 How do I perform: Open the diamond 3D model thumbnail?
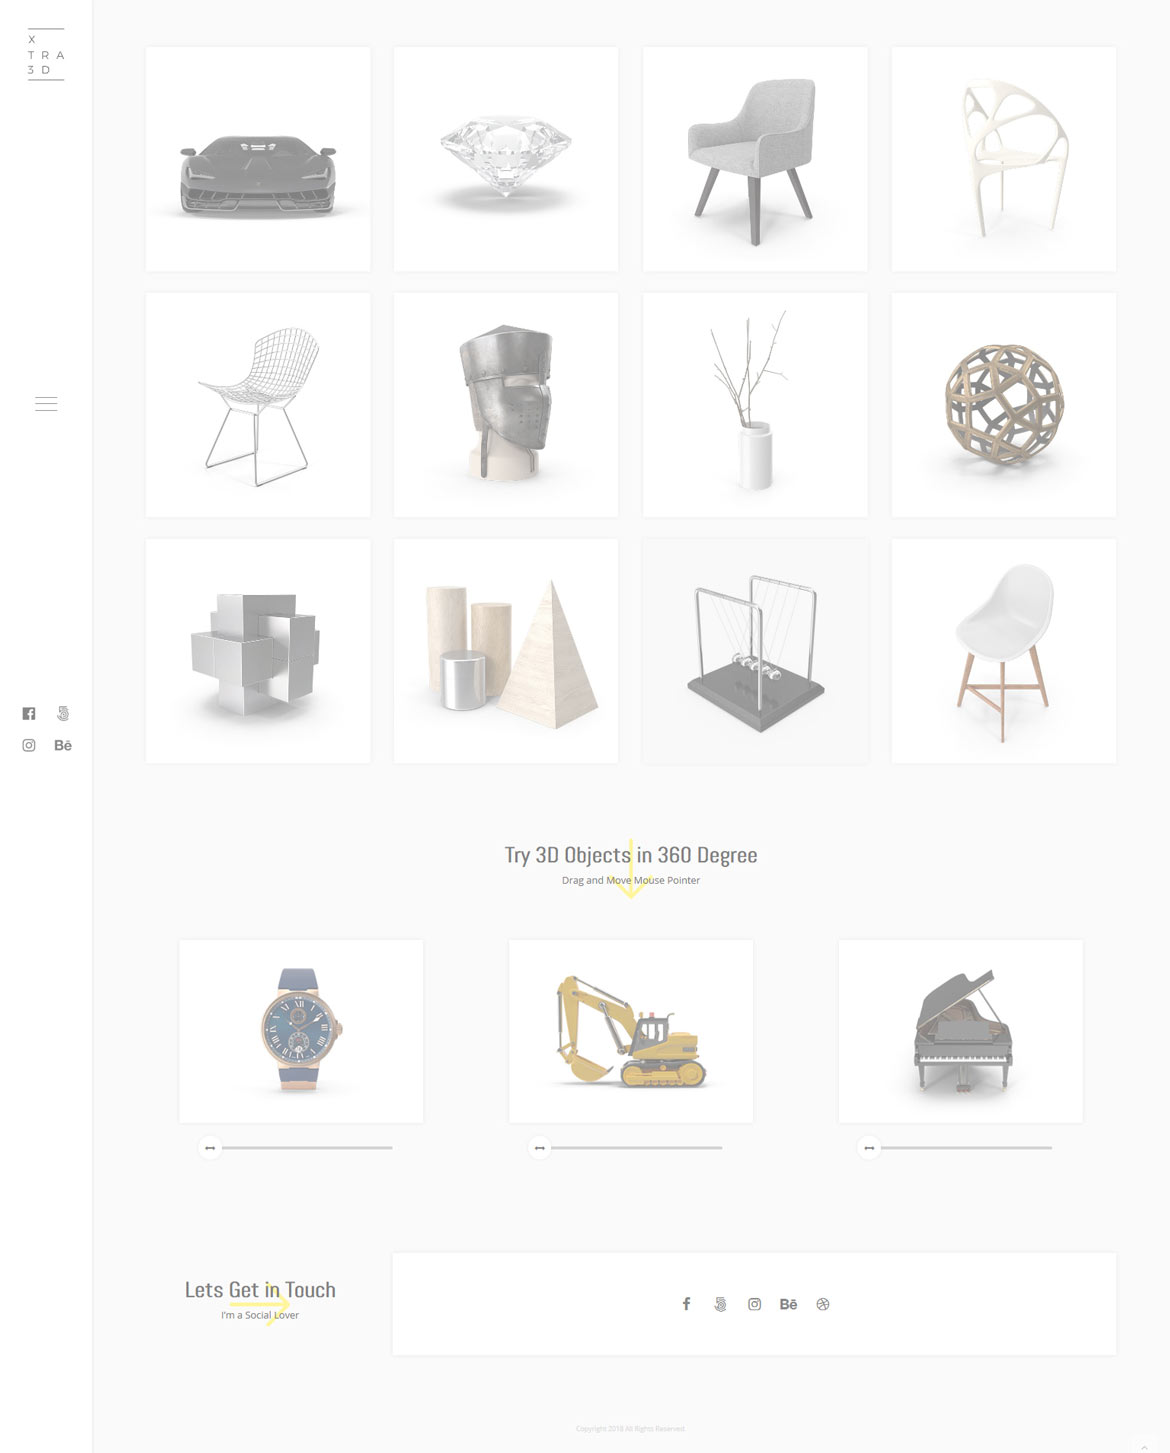coord(506,159)
